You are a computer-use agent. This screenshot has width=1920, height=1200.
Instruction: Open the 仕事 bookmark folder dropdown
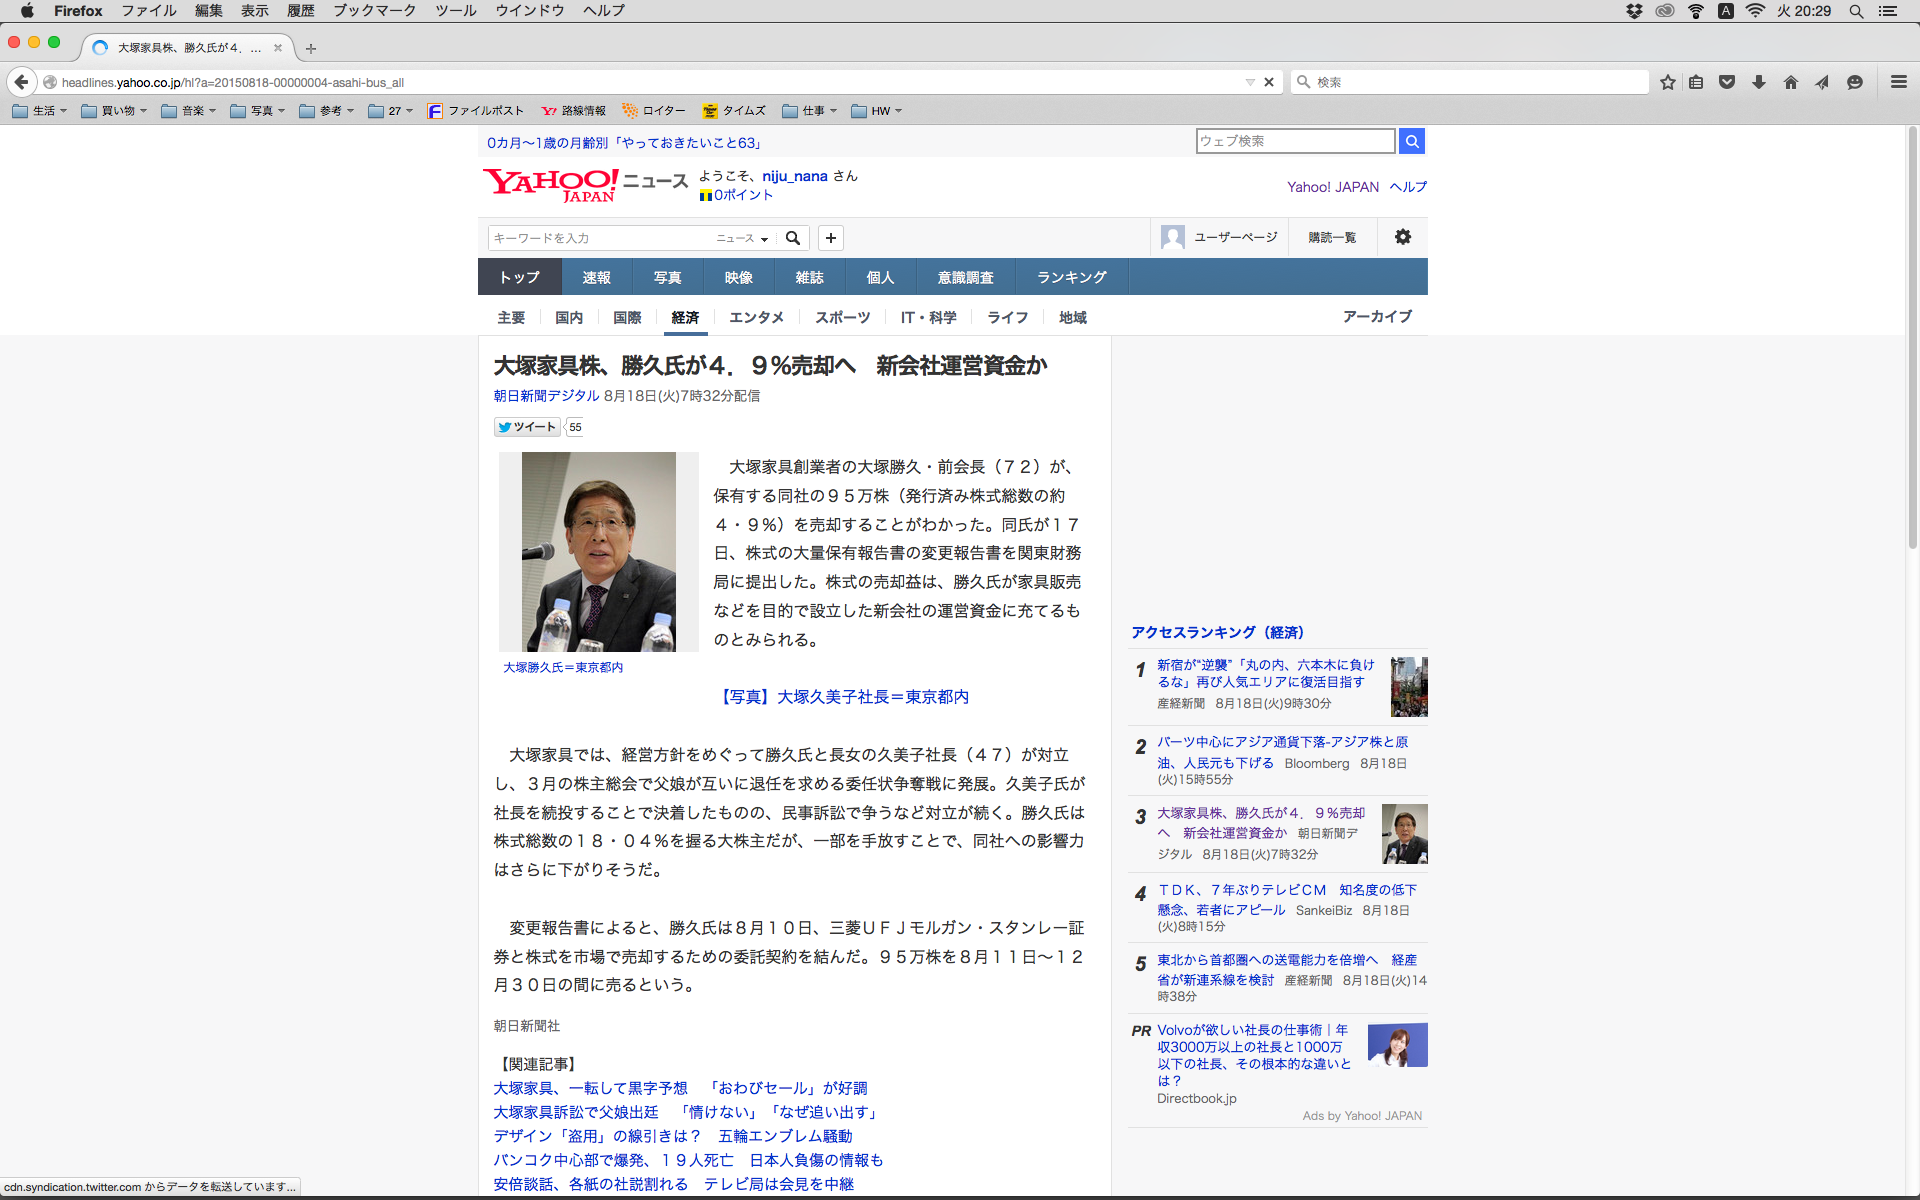pos(810,111)
